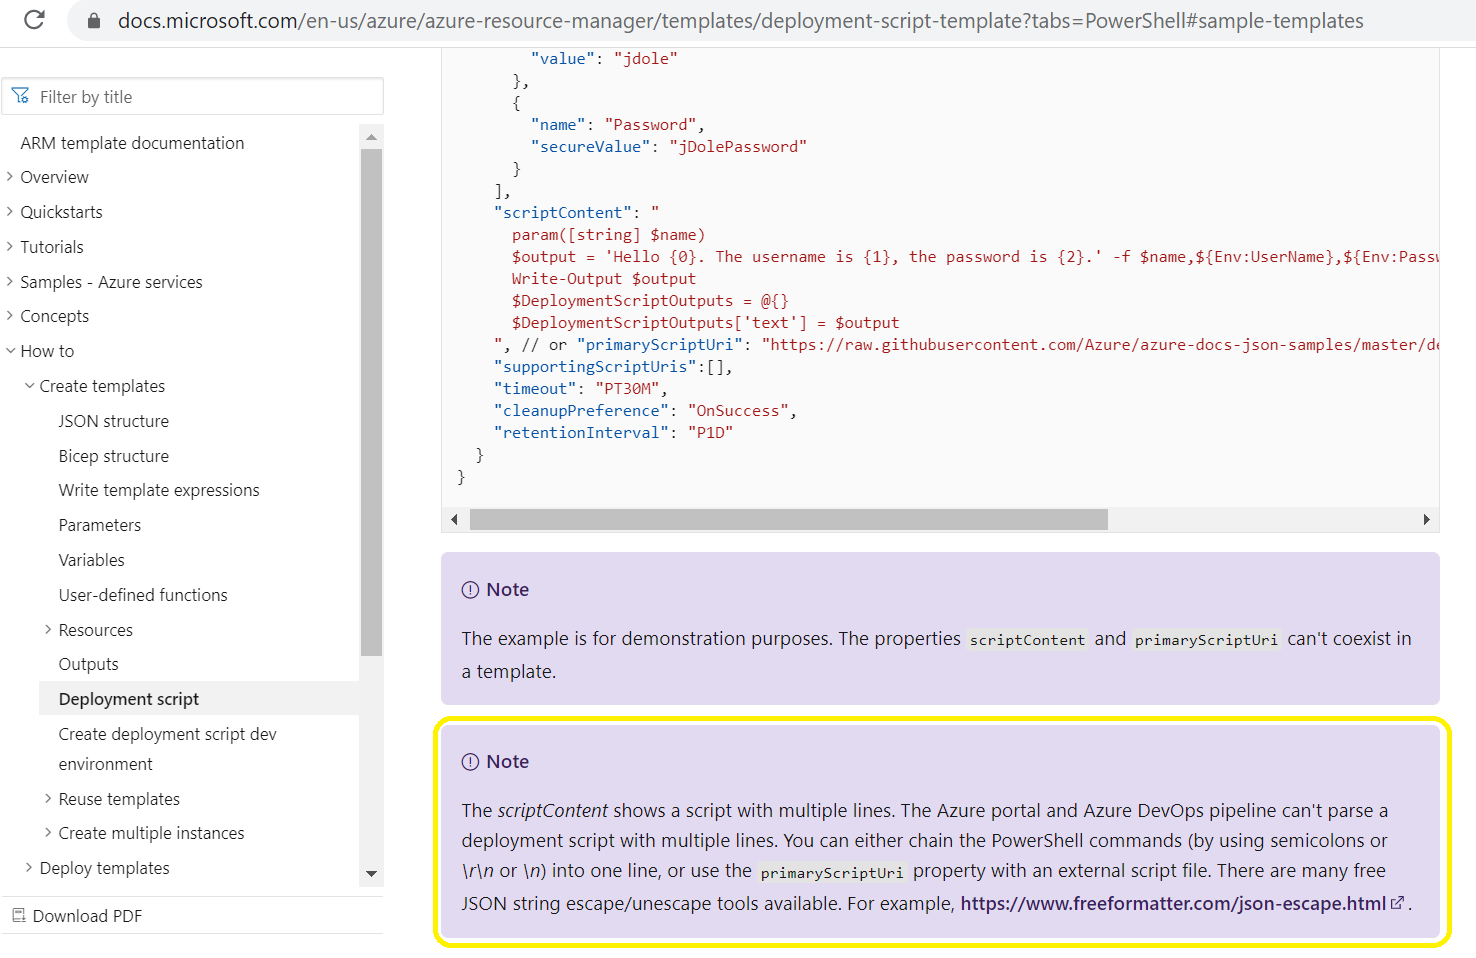Click the "jdole" value in code
The height and width of the screenshot is (958, 1476).
tap(645, 59)
